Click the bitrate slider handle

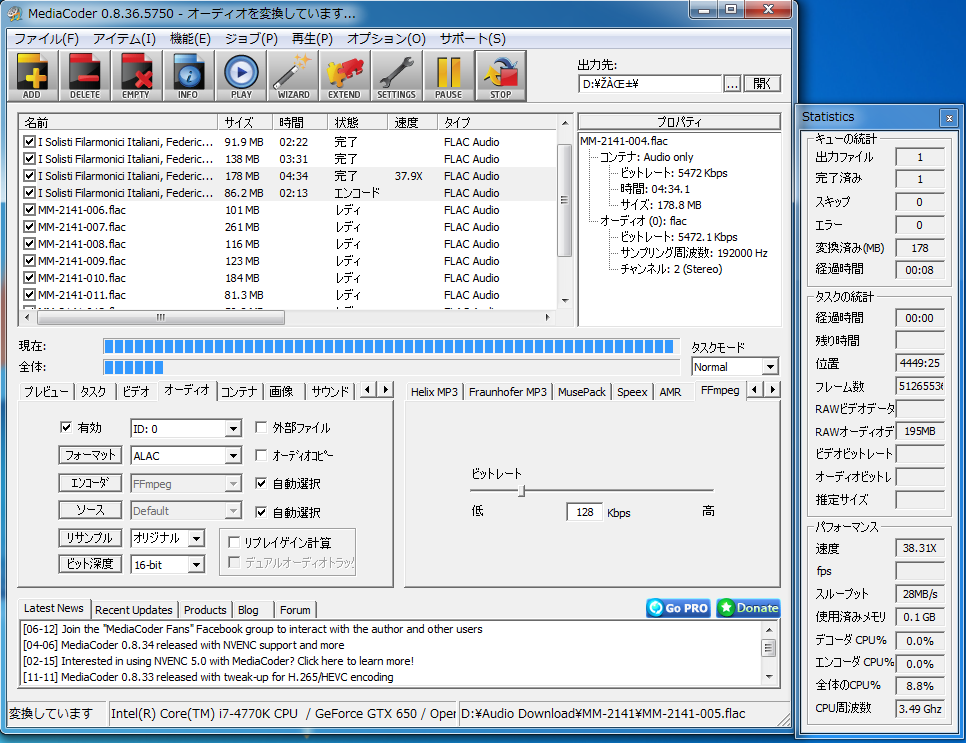coord(521,490)
